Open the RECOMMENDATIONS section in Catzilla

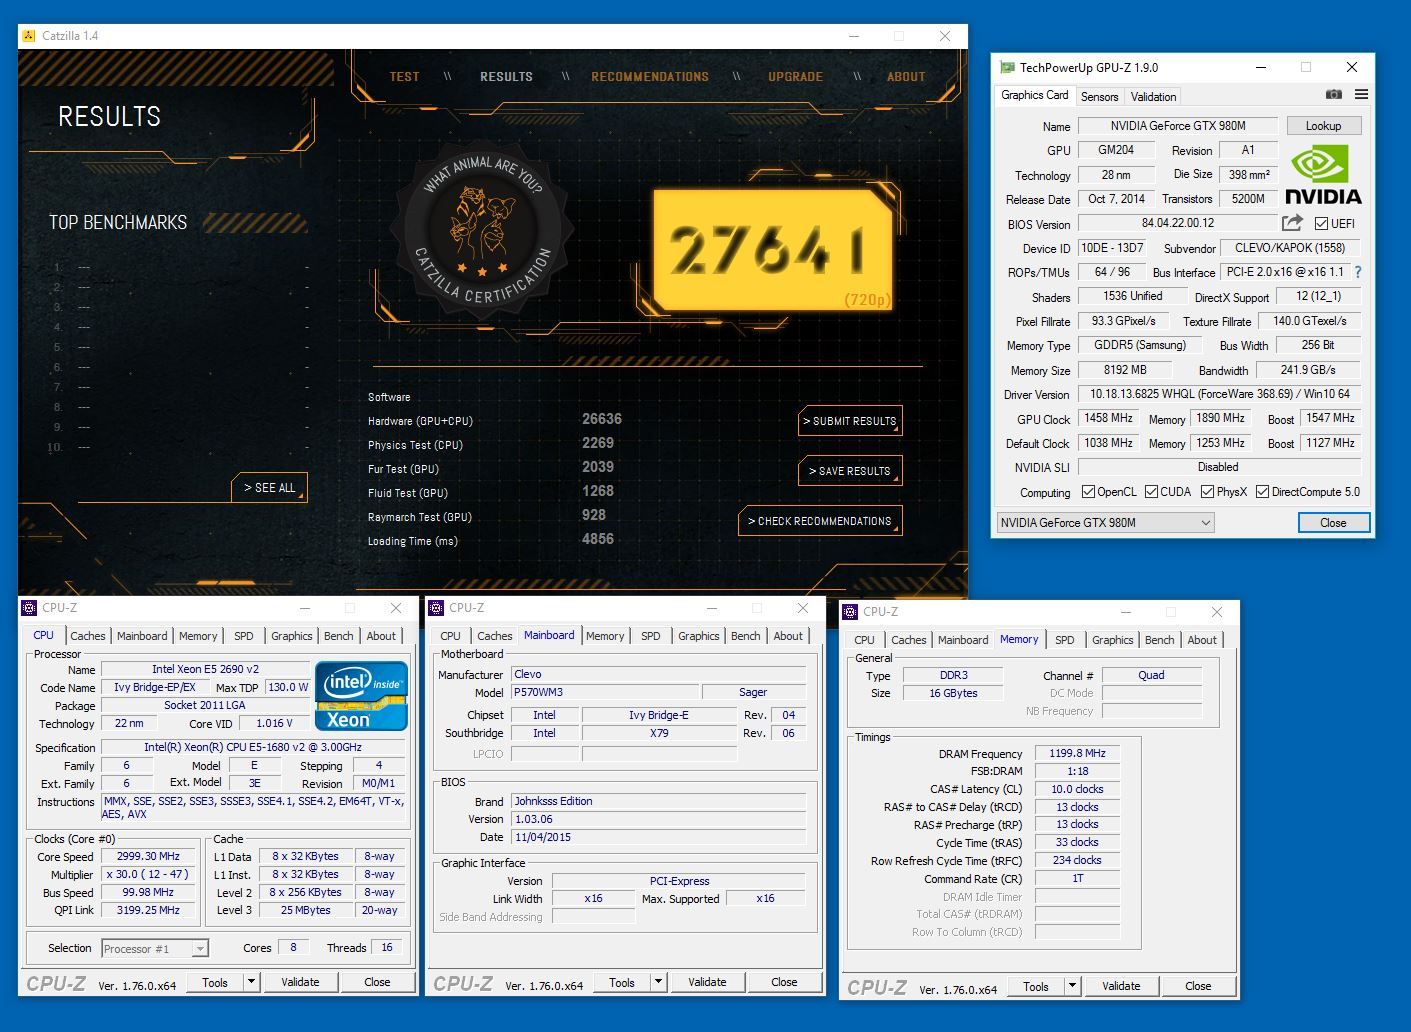point(650,77)
